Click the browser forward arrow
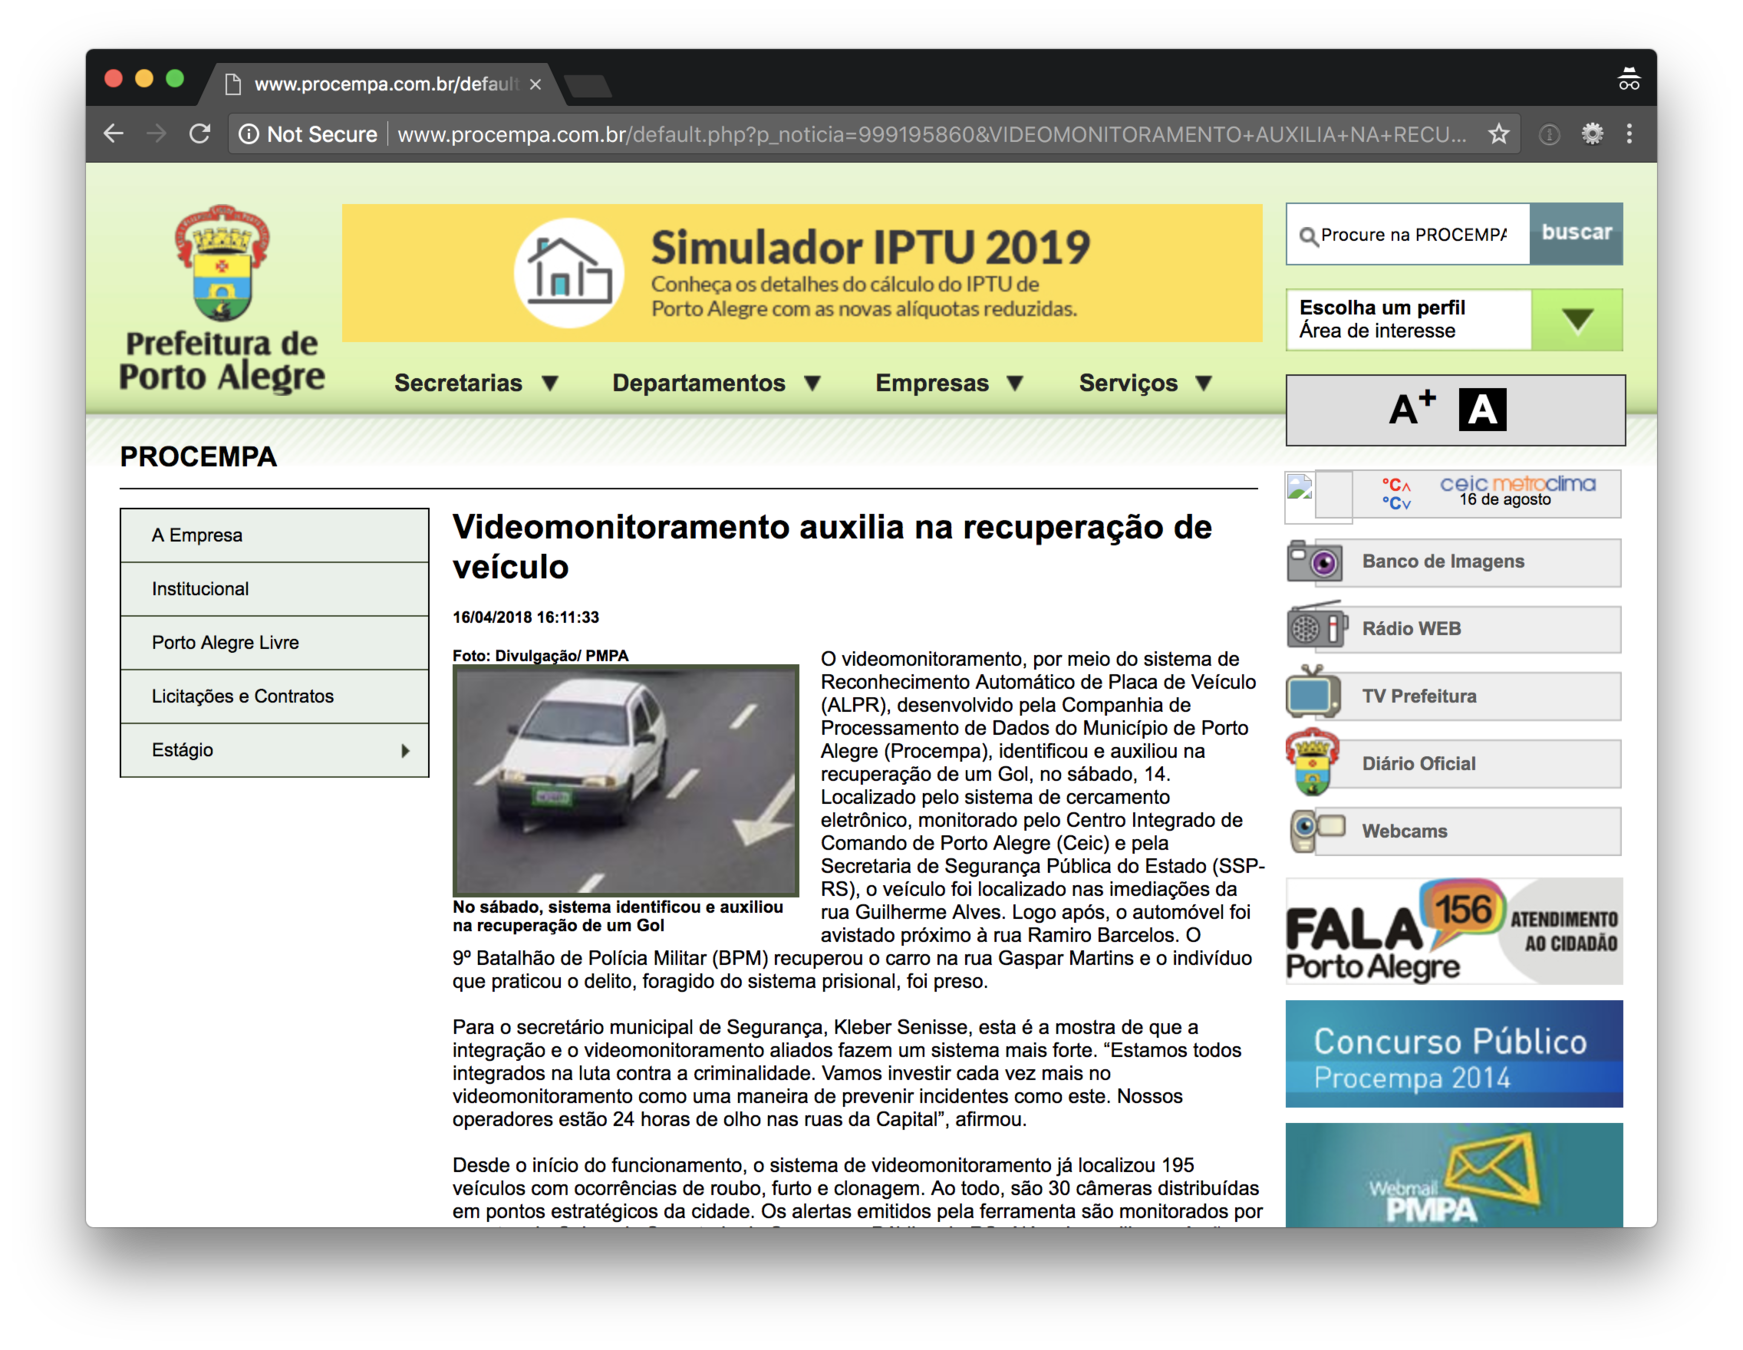 [x=157, y=134]
